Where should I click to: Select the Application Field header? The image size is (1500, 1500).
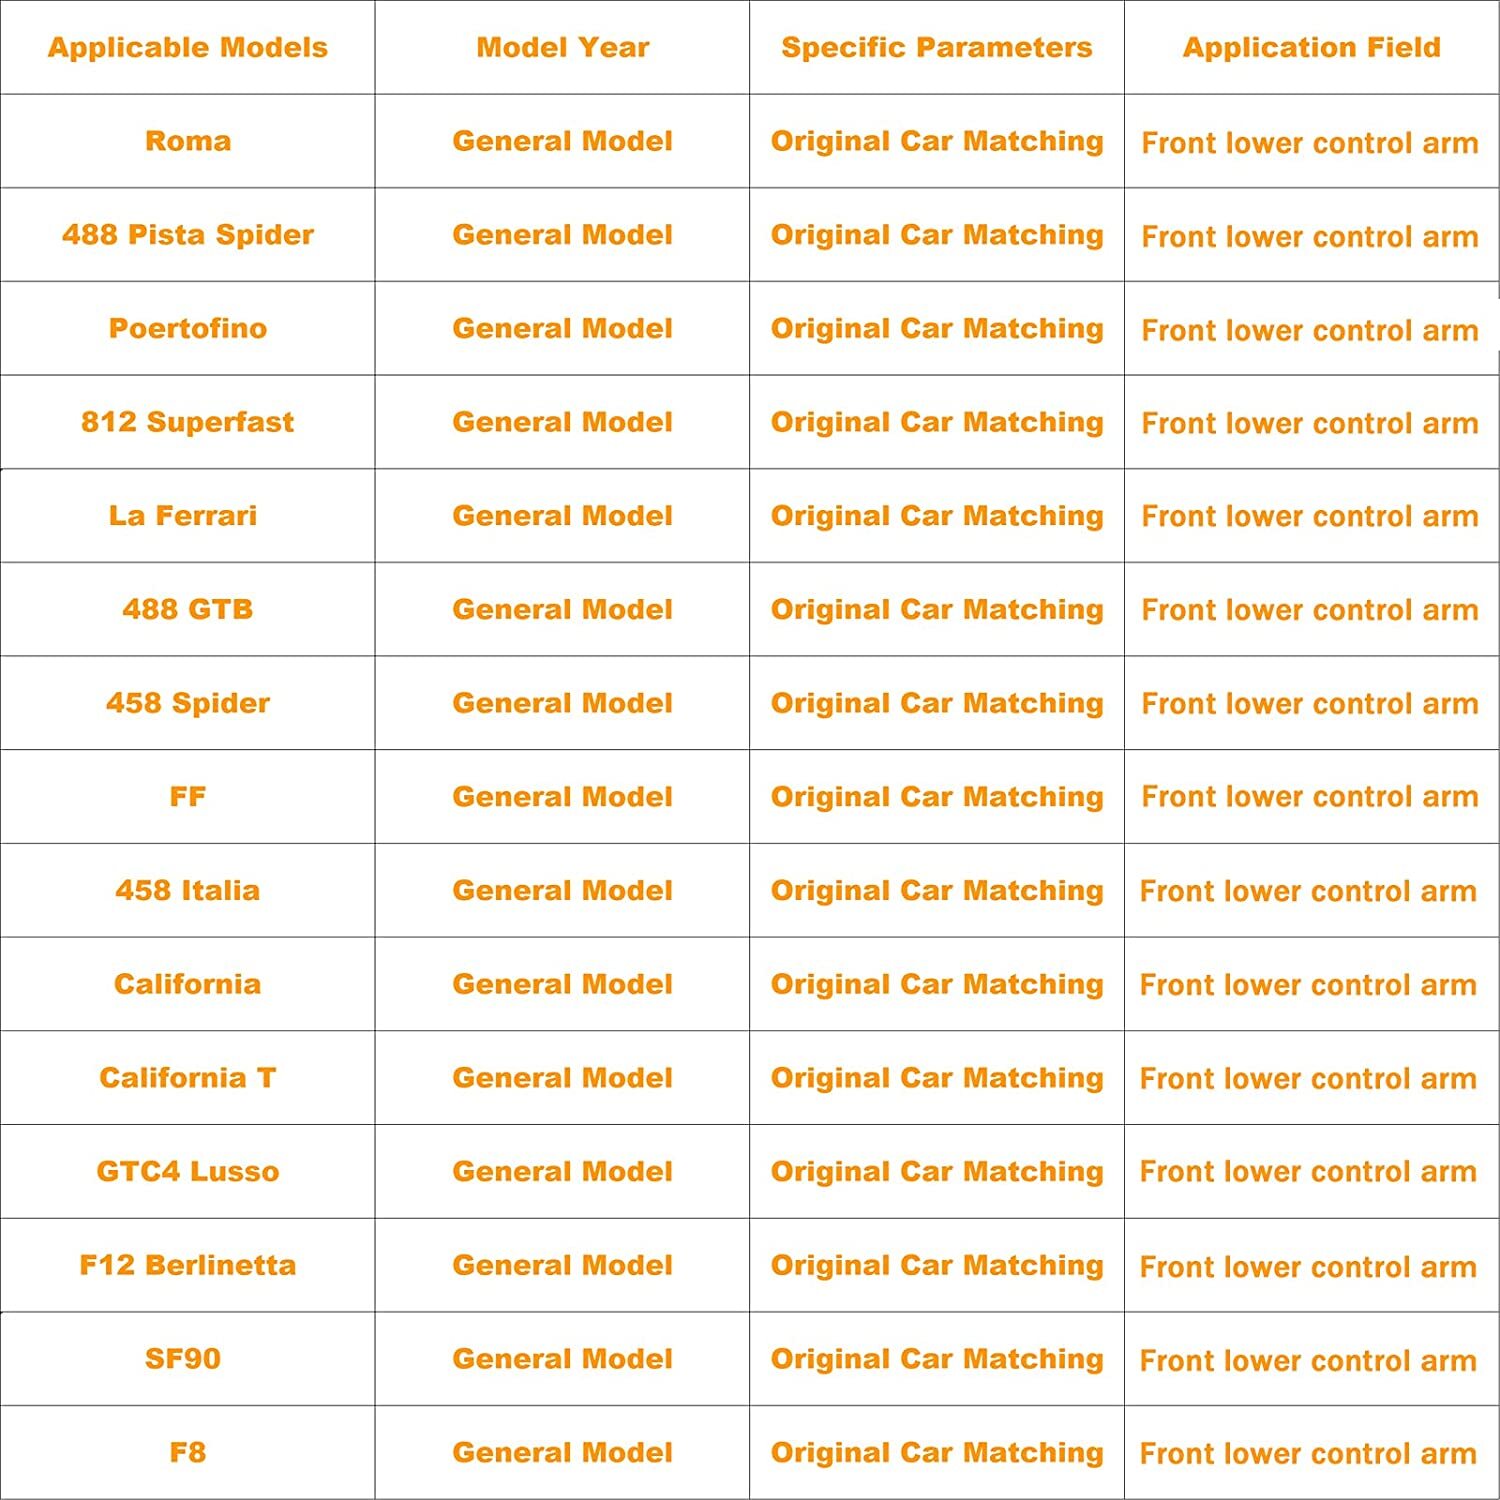click(1312, 47)
